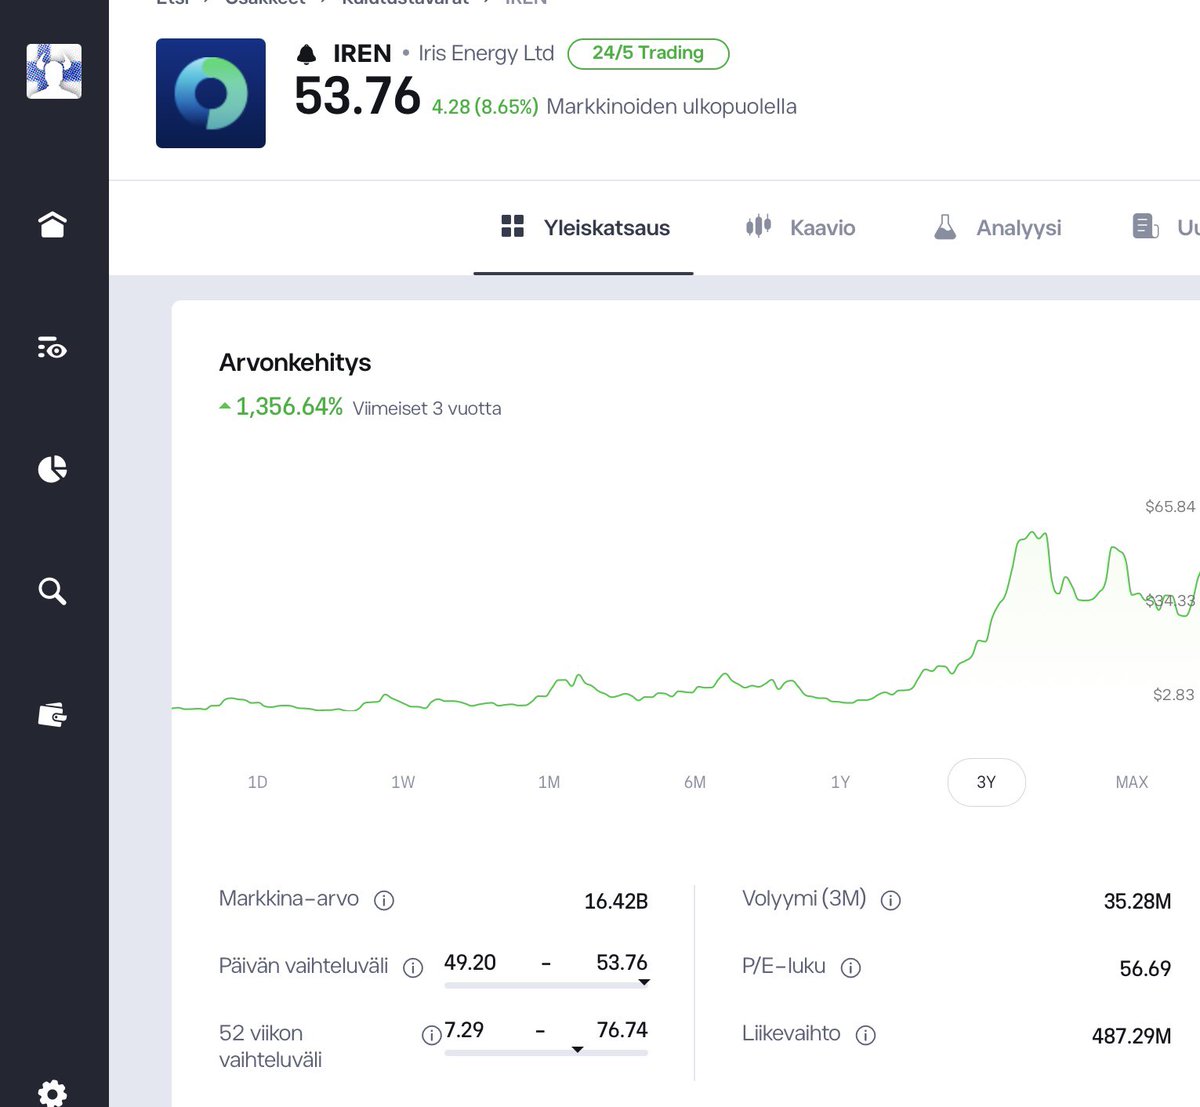1200x1107 pixels.
Task: Switch to the Yleiskatsaus tab
Action: tap(584, 228)
